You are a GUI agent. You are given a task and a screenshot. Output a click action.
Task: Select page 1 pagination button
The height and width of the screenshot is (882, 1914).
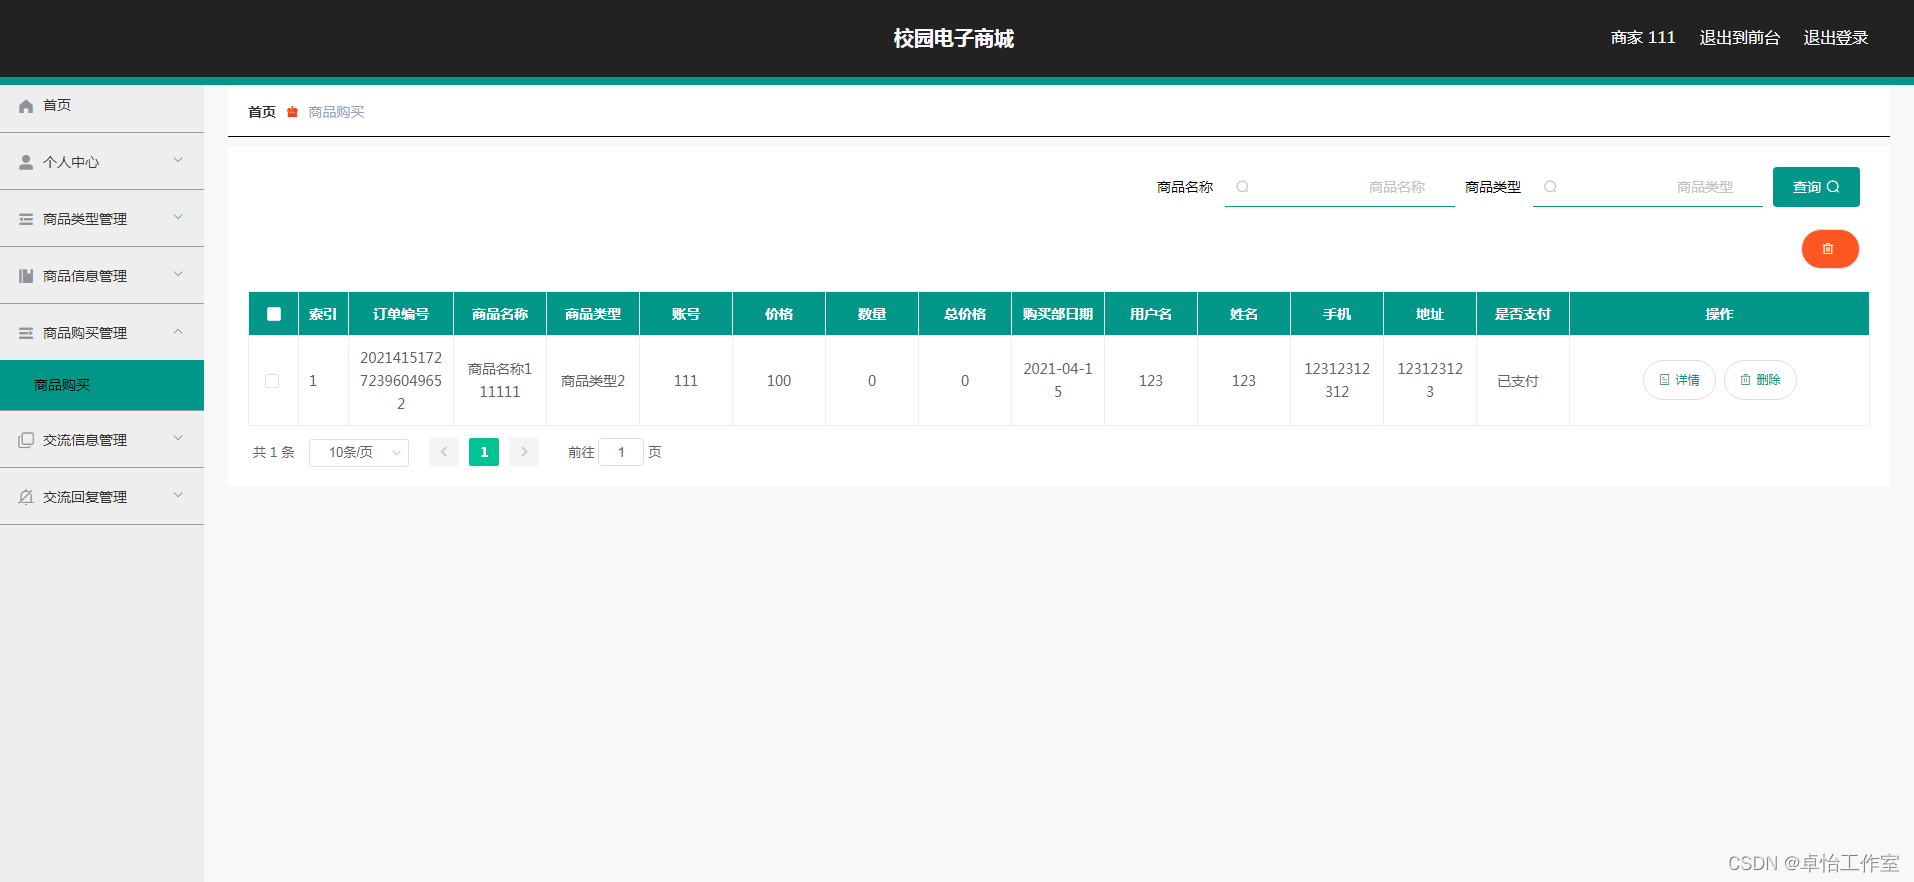[x=484, y=452]
